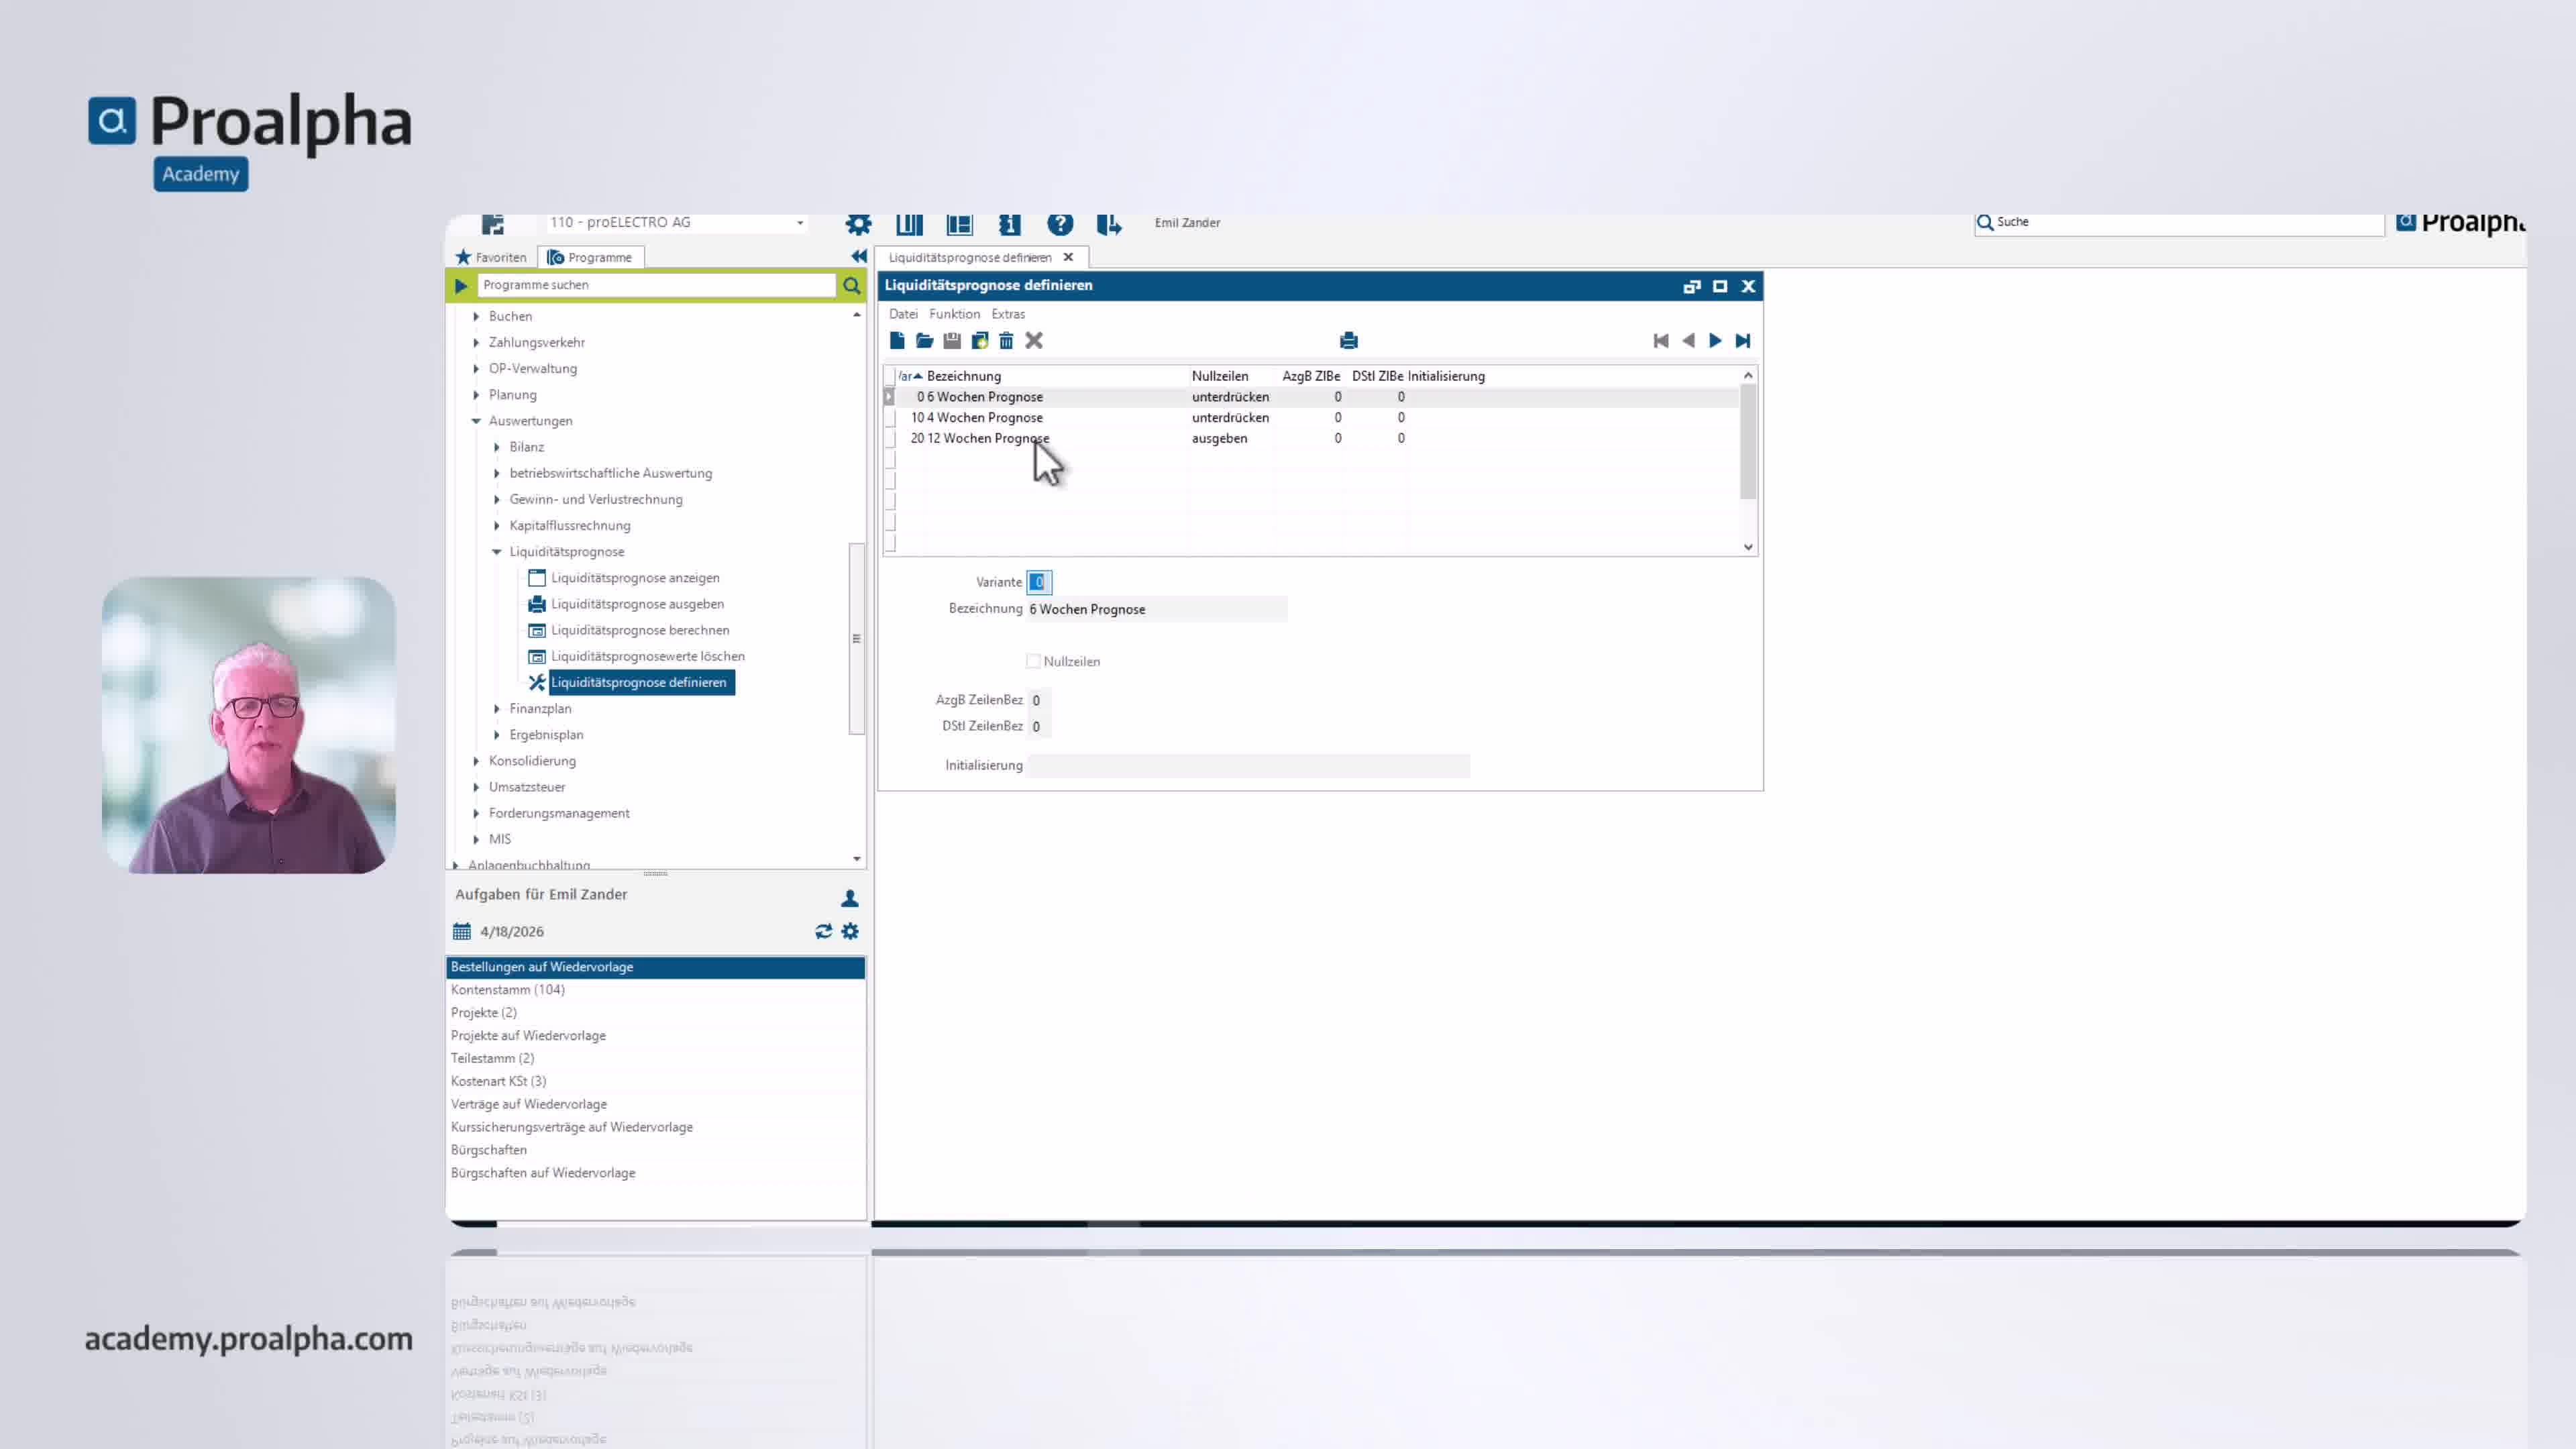Switch to the Favoriten tab
Image resolution: width=2576 pixels, height=1449 pixels.
(x=491, y=257)
